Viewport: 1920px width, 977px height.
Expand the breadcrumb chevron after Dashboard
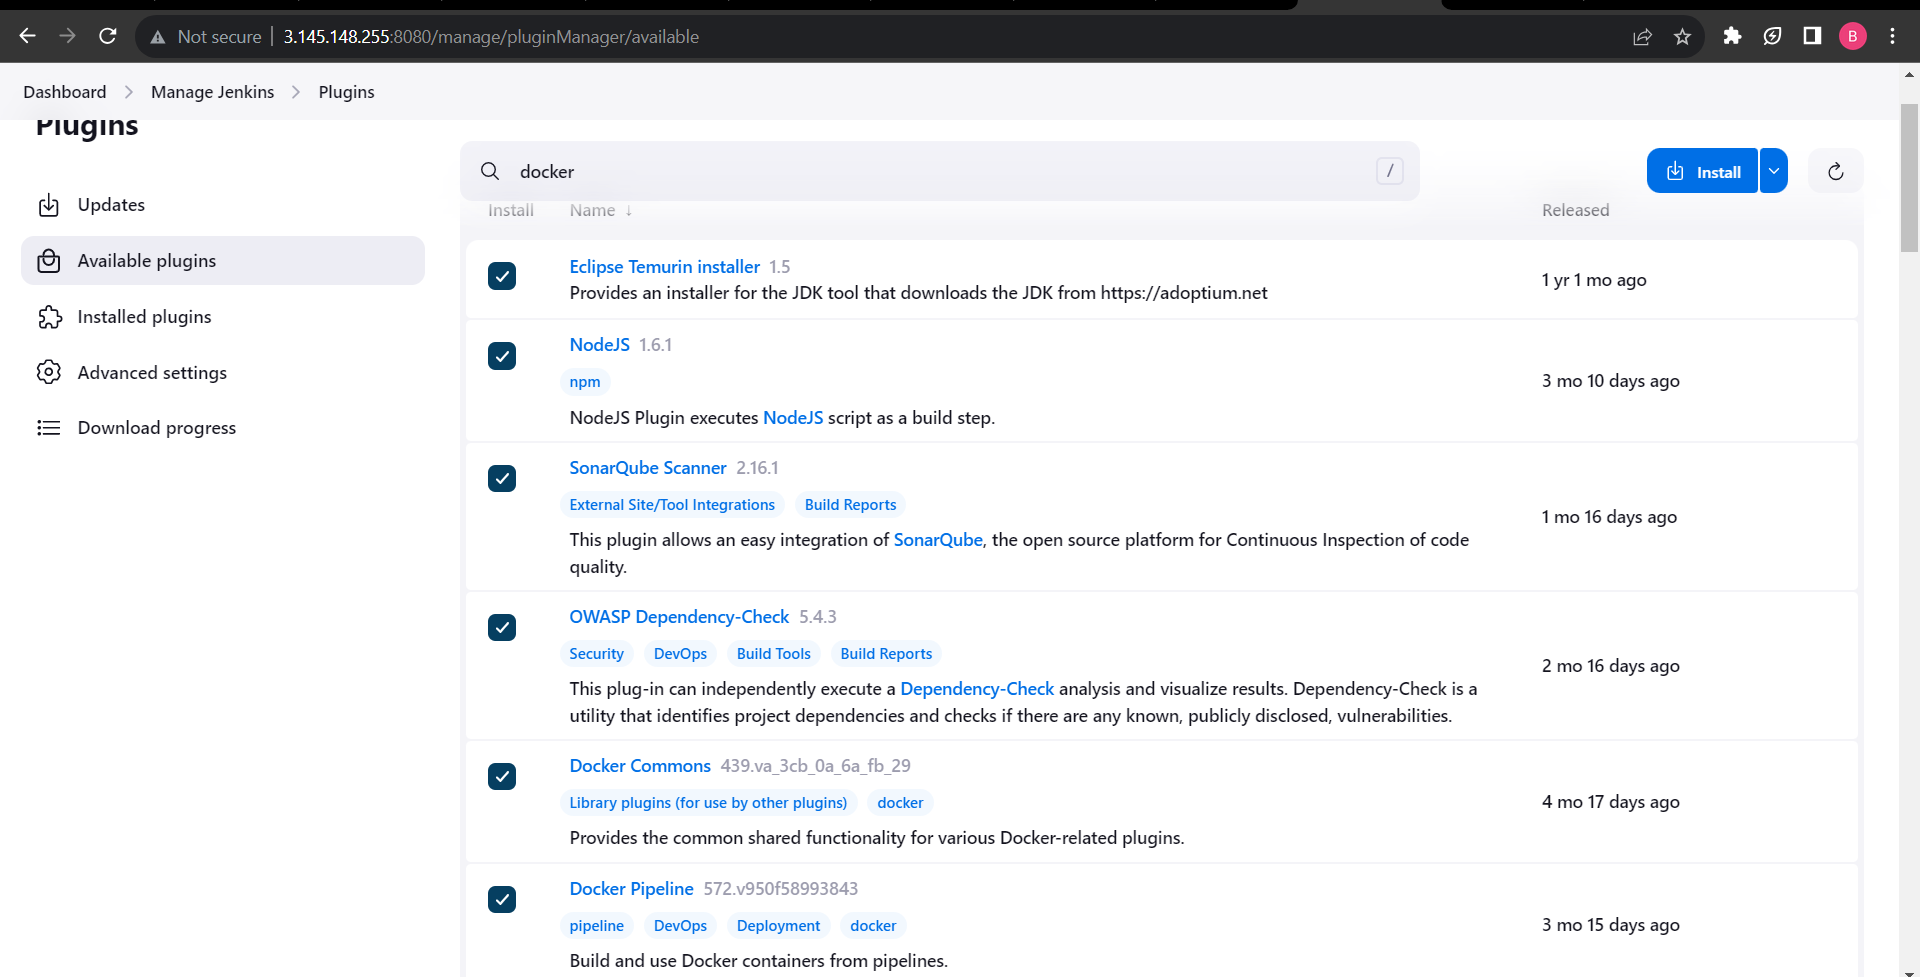(x=129, y=92)
